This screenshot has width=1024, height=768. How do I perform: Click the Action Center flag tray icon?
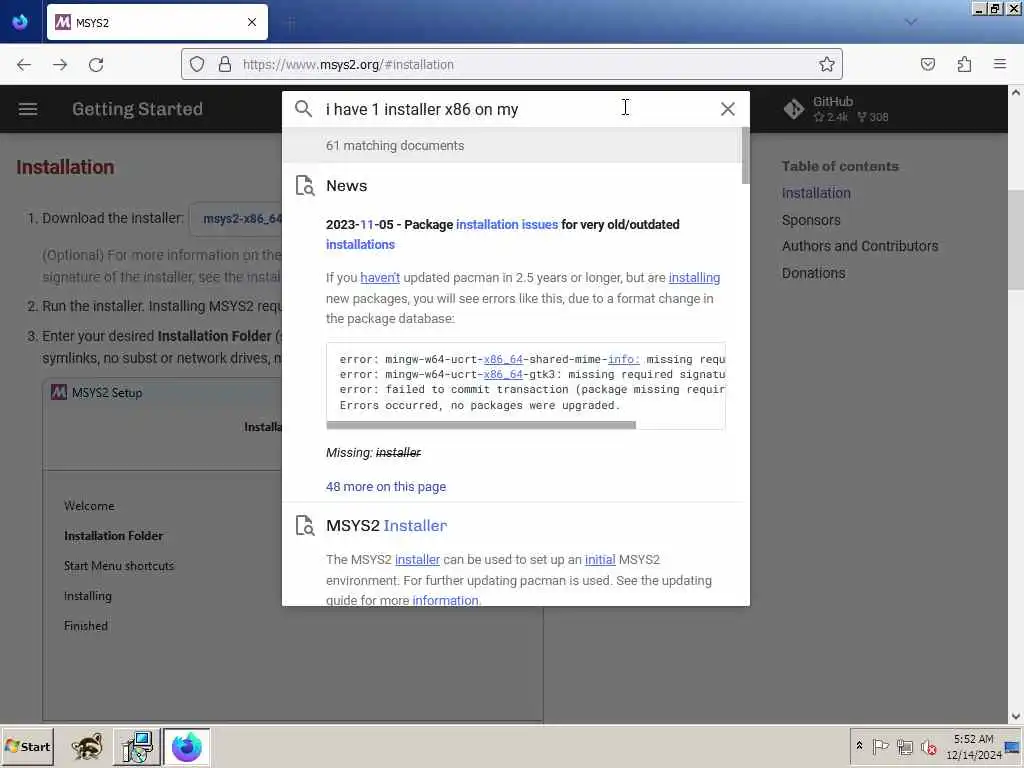point(880,746)
